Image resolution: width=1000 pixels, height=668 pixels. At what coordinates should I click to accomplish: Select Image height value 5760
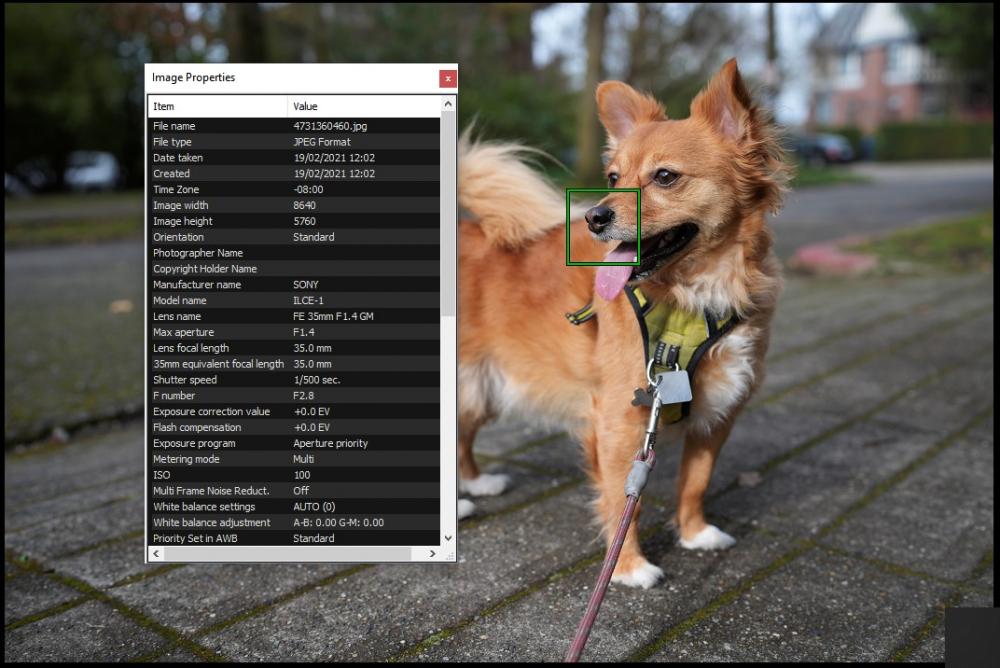click(x=304, y=221)
